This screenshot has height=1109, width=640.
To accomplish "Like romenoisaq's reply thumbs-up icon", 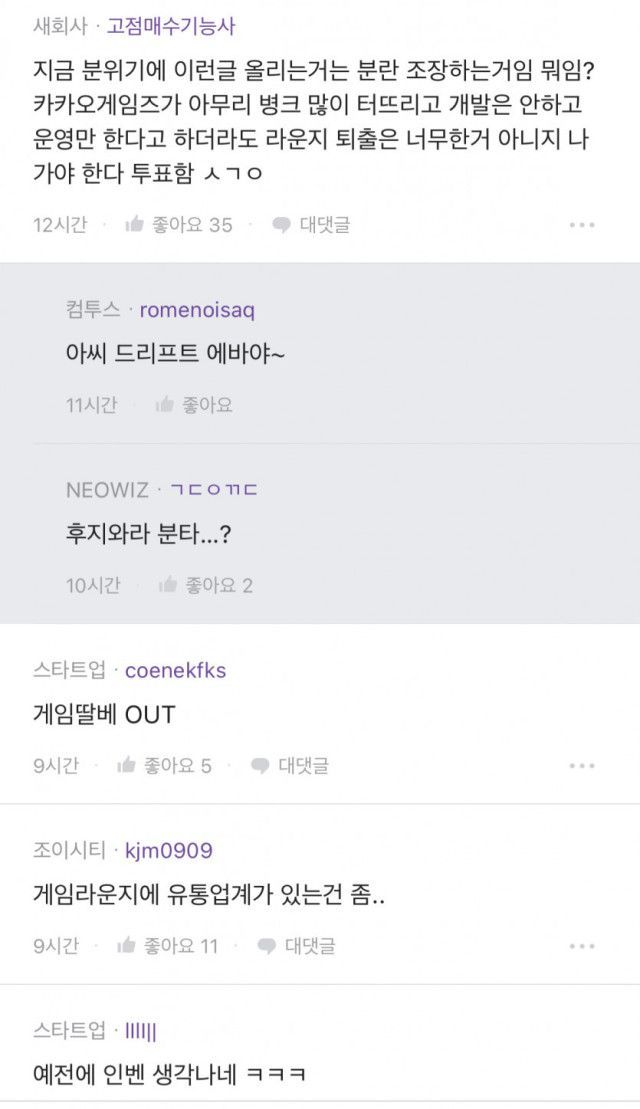I will (x=165, y=405).
